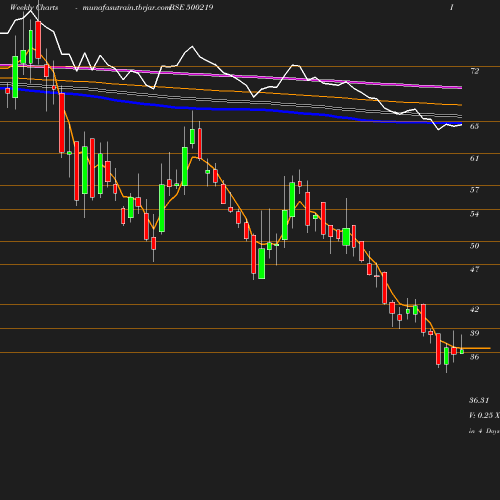Click the last green candle on the right
This screenshot has height=500, width=500.
coord(462,351)
